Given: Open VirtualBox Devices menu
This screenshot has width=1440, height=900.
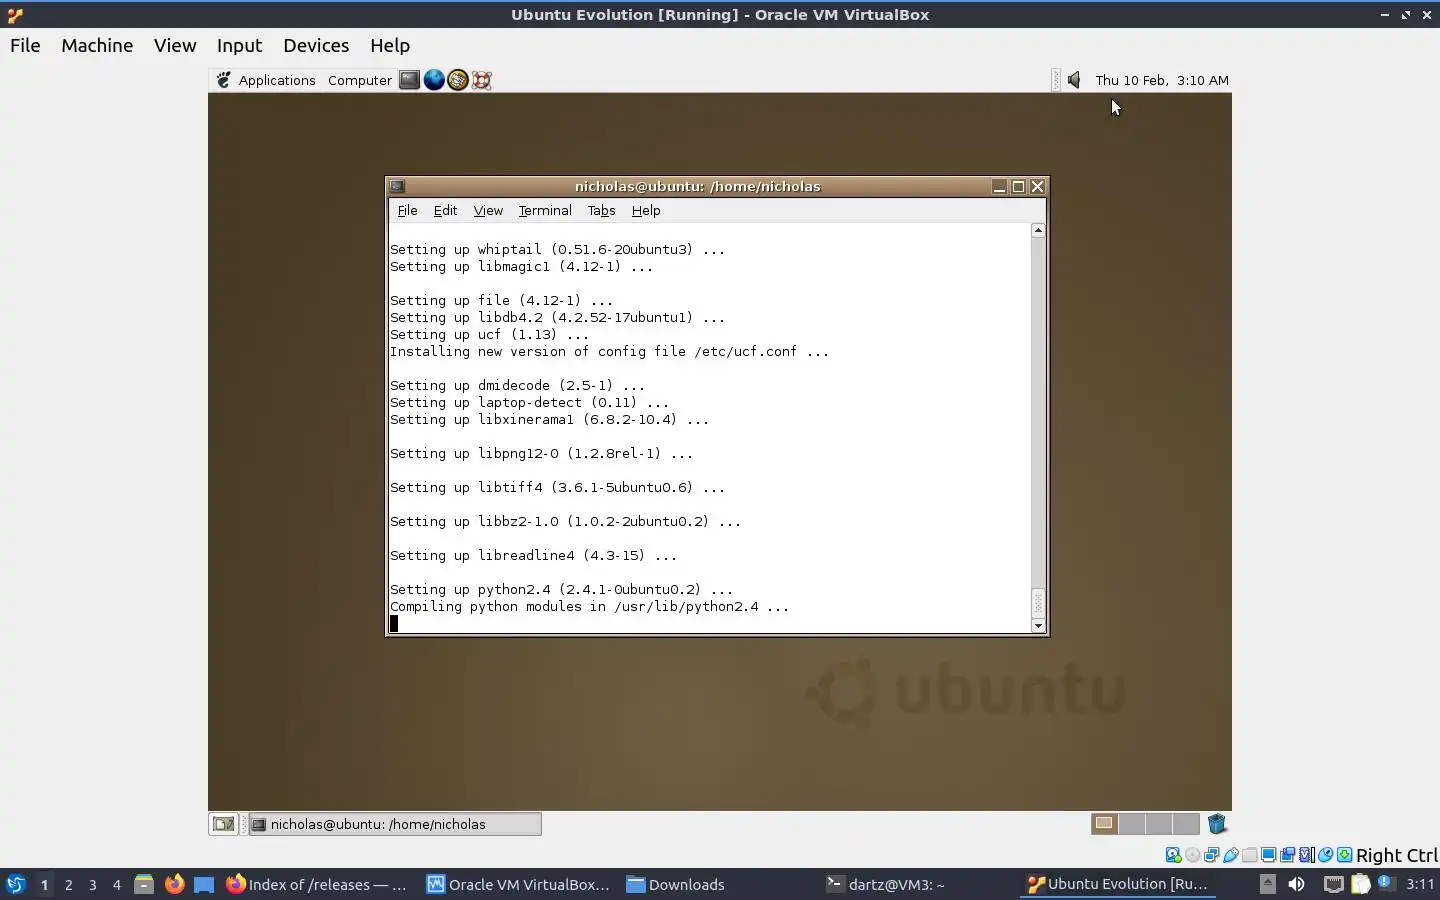Looking at the screenshot, I should click(316, 45).
